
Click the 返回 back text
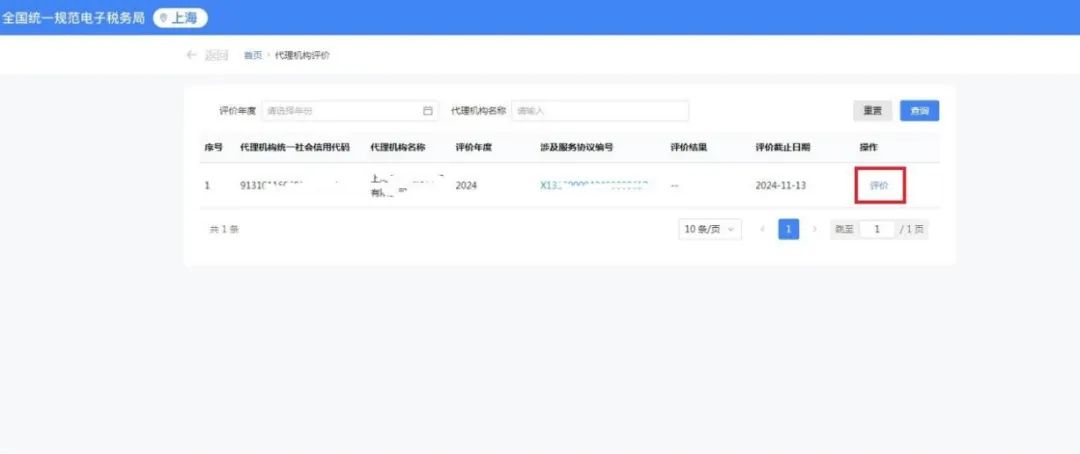click(216, 55)
